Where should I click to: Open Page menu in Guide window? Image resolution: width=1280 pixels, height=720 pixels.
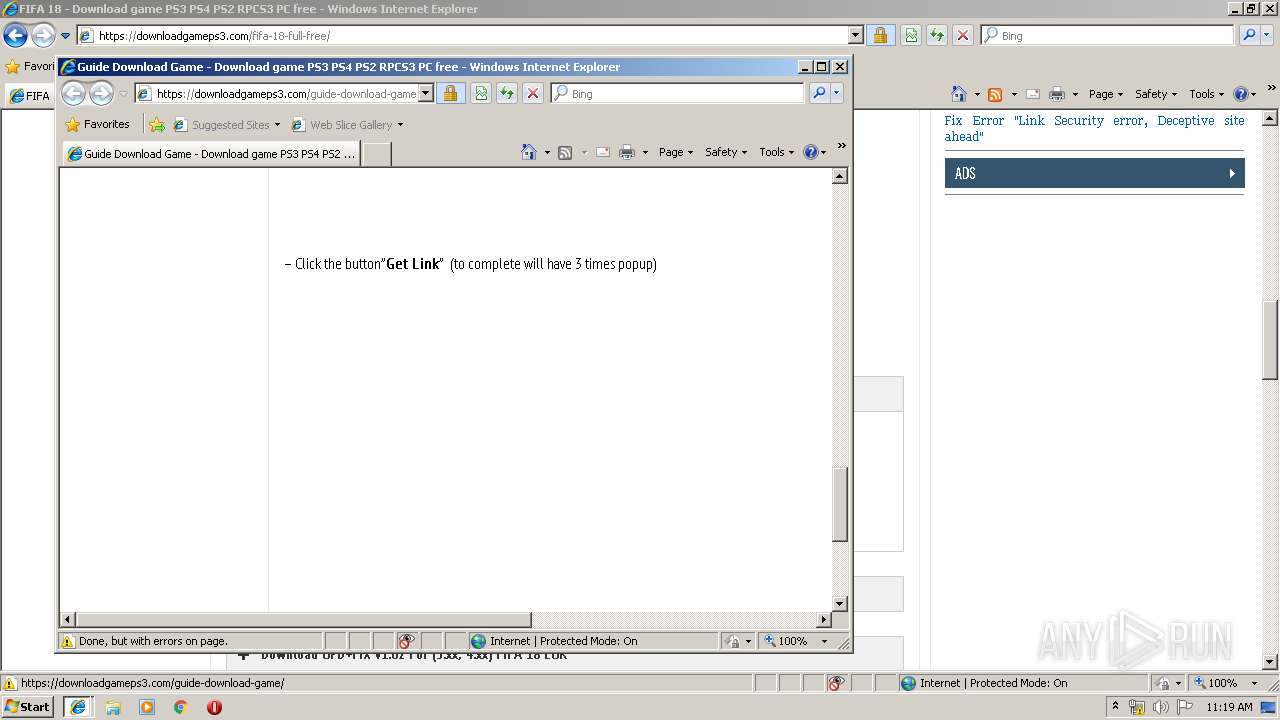pyautogui.click(x=675, y=152)
